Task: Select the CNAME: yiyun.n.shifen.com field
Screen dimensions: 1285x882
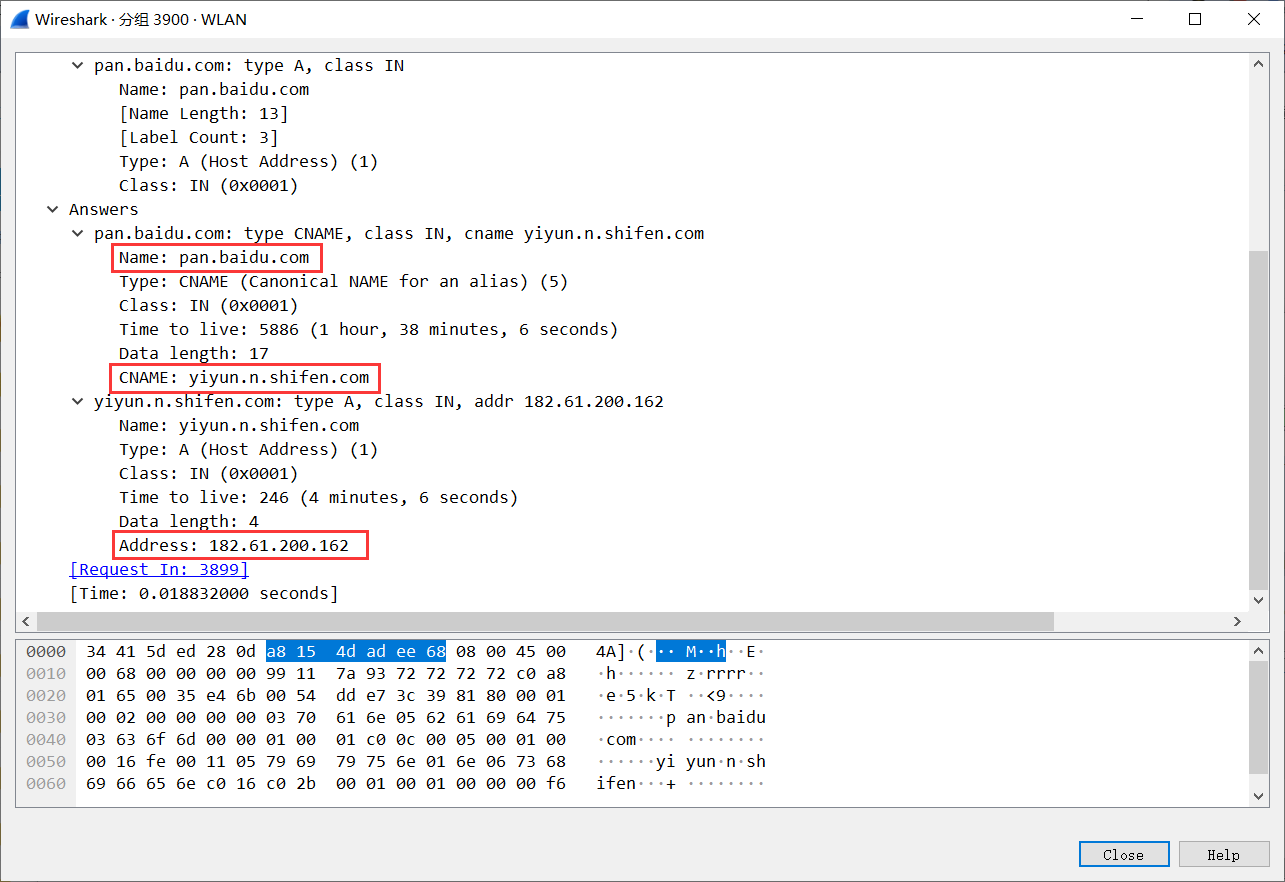Action: (x=244, y=377)
